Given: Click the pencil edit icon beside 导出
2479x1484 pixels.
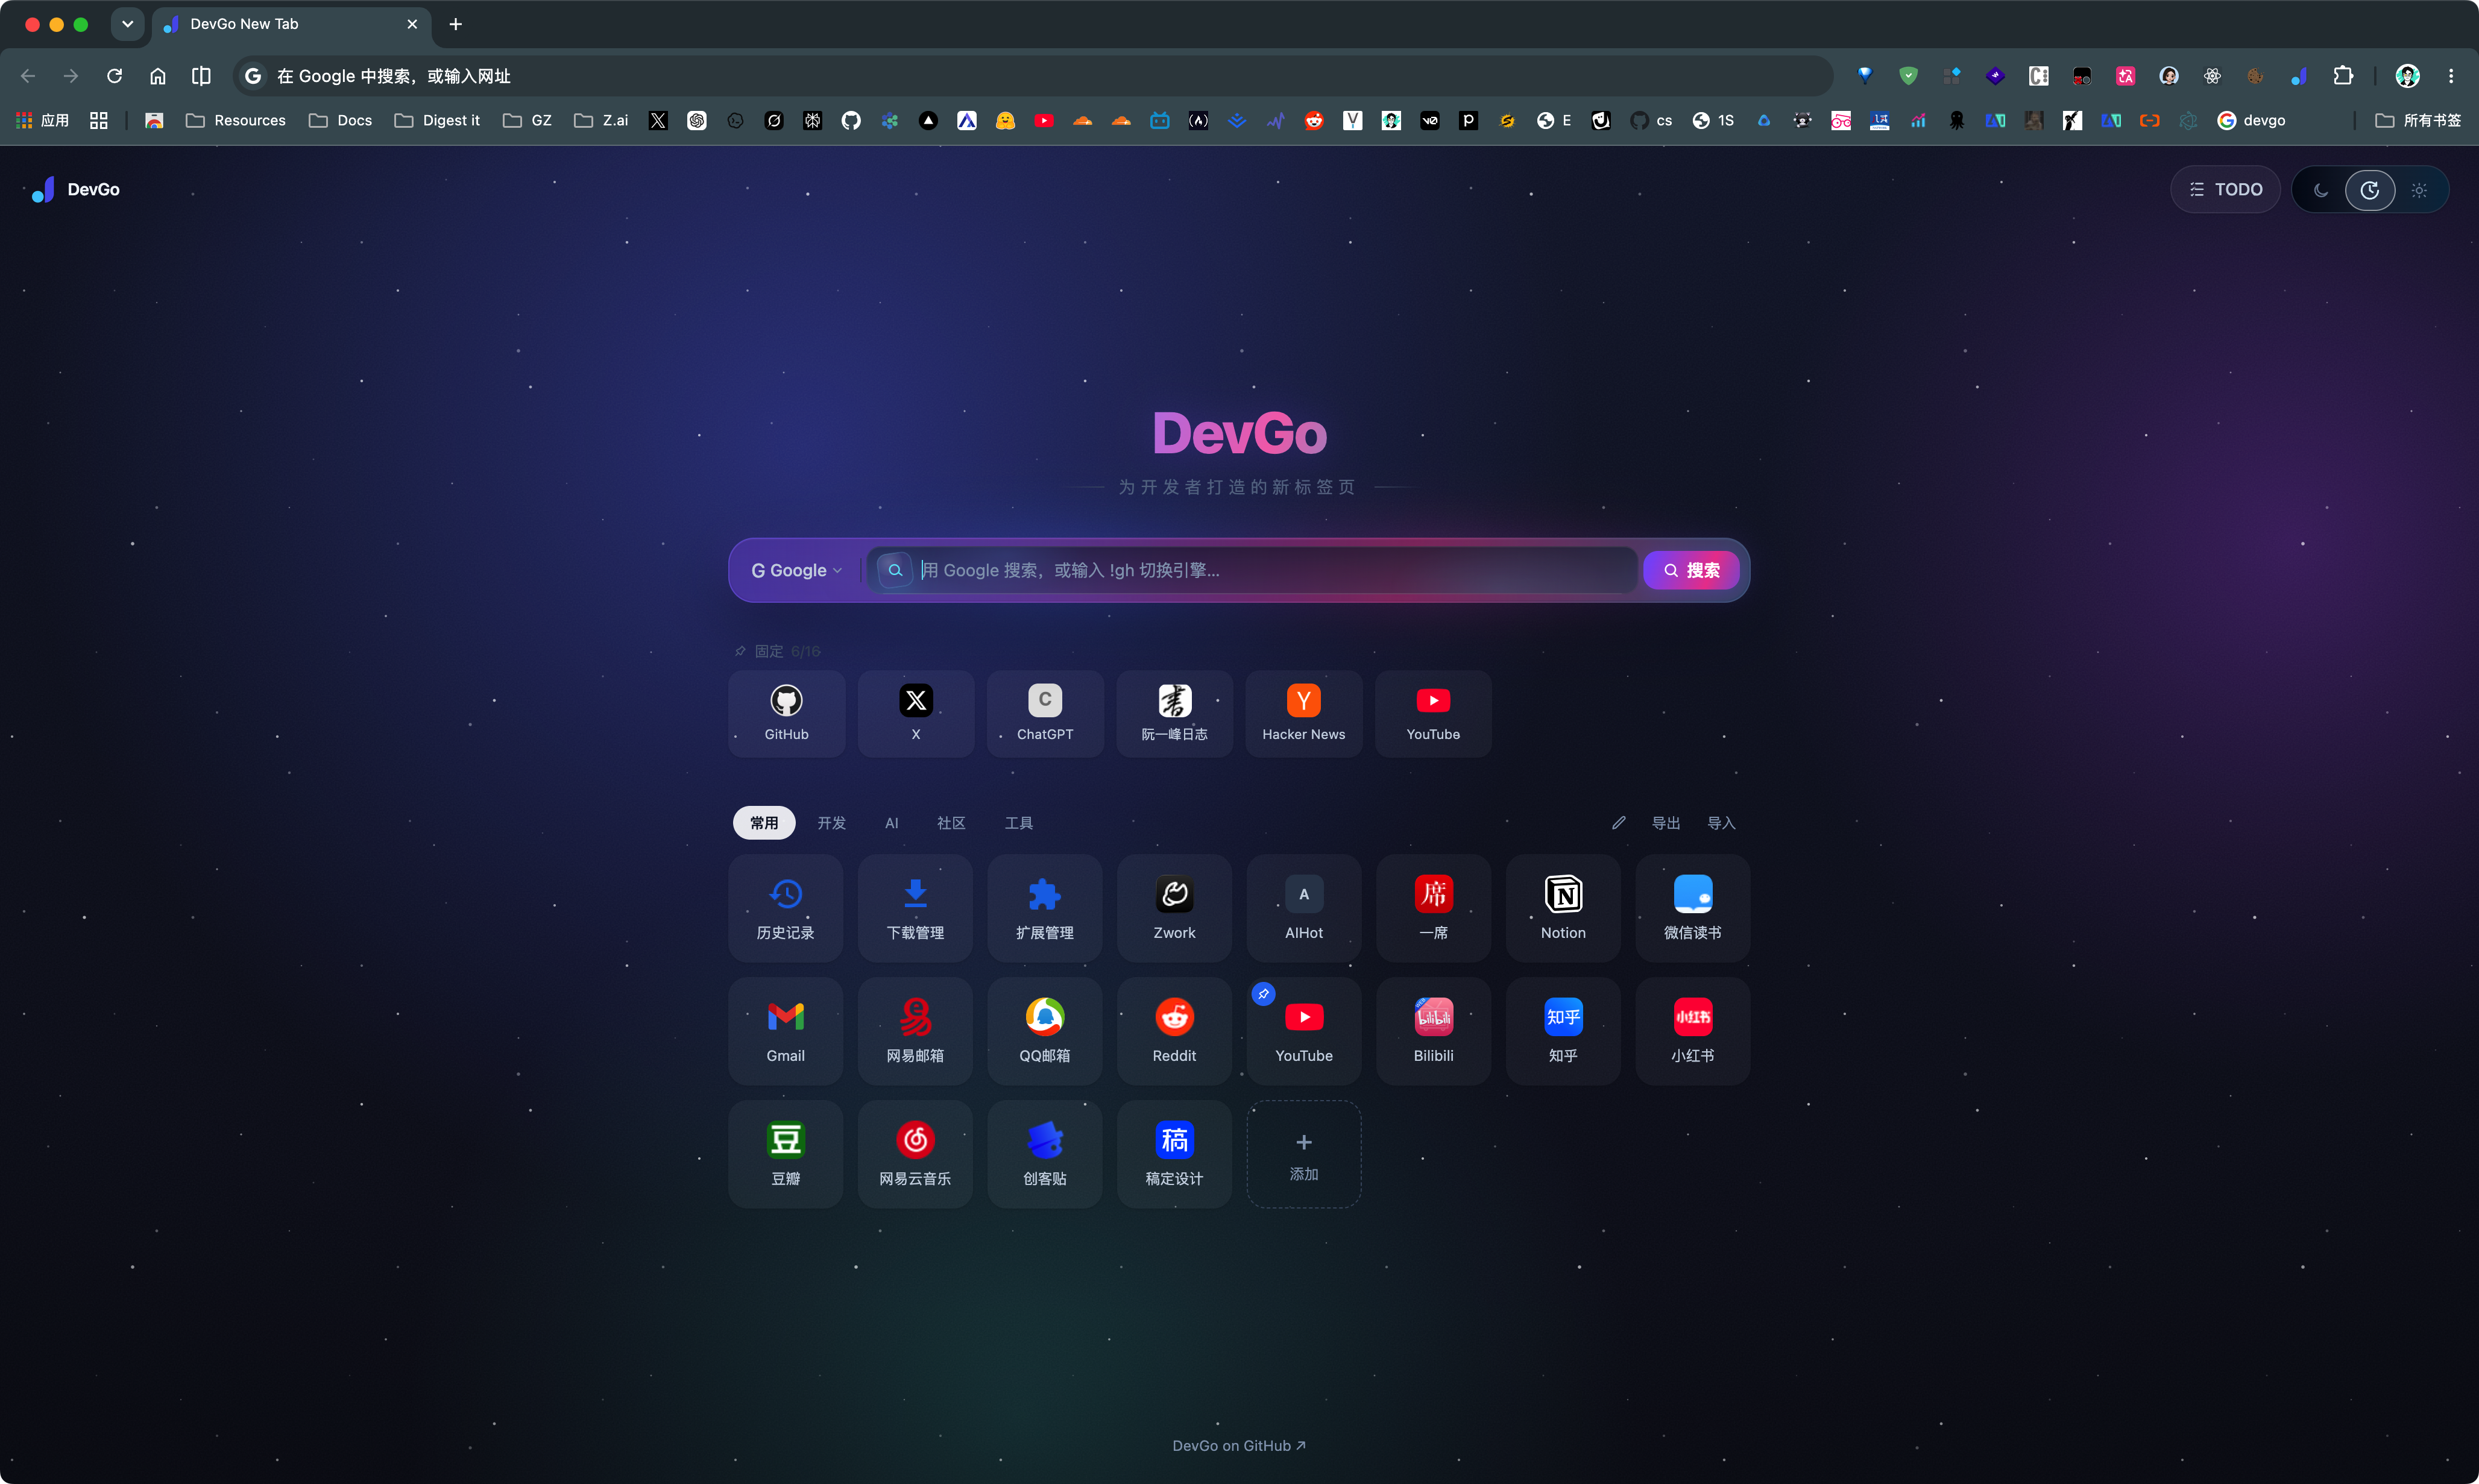Looking at the screenshot, I should click(x=1618, y=823).
